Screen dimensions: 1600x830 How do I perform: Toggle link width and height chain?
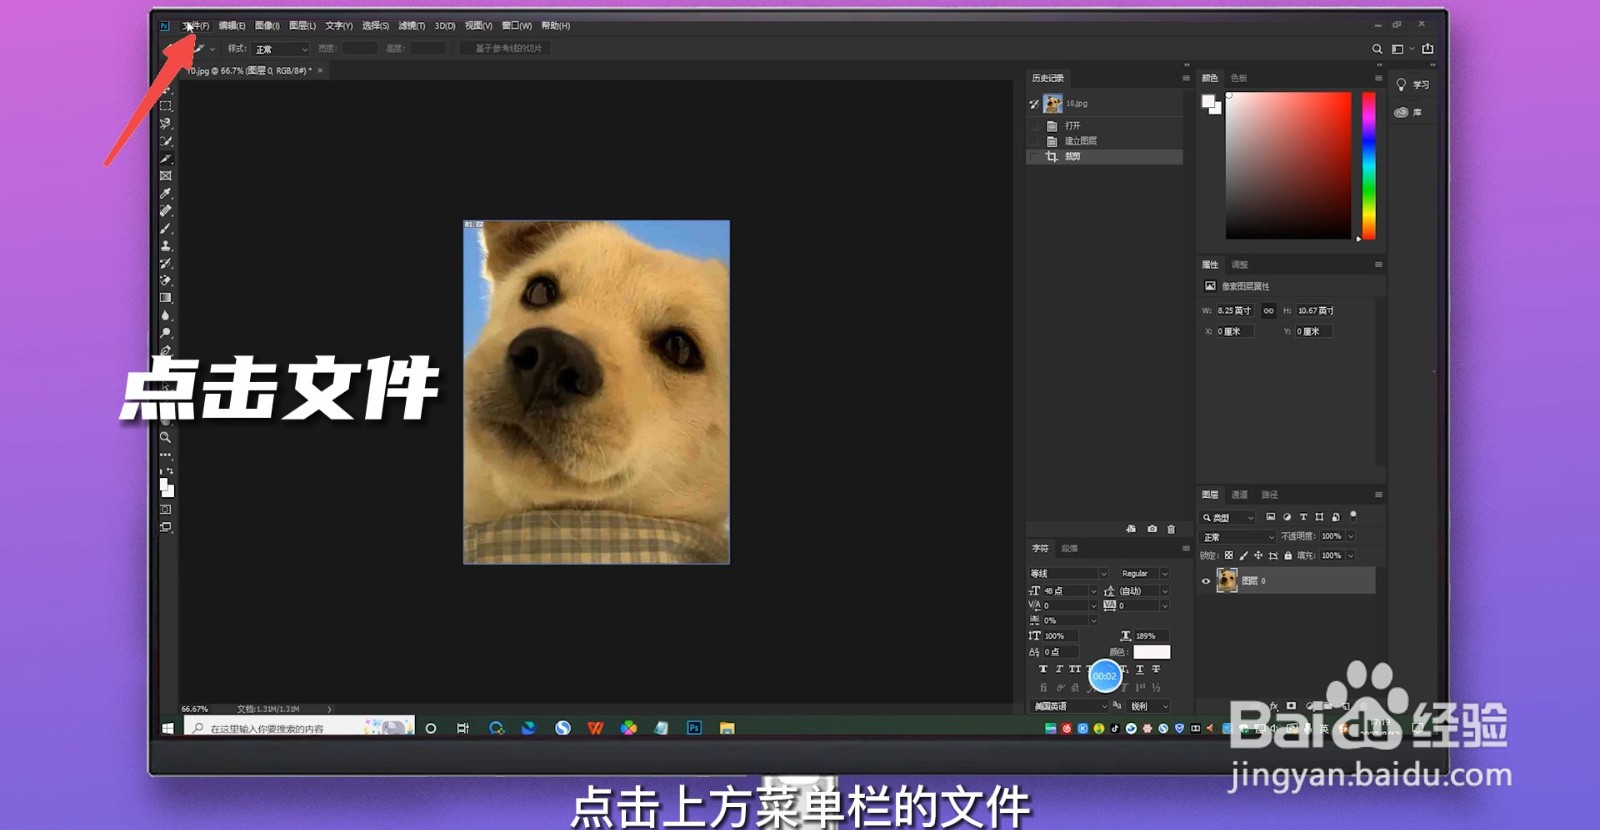[x=1268, y=311]
